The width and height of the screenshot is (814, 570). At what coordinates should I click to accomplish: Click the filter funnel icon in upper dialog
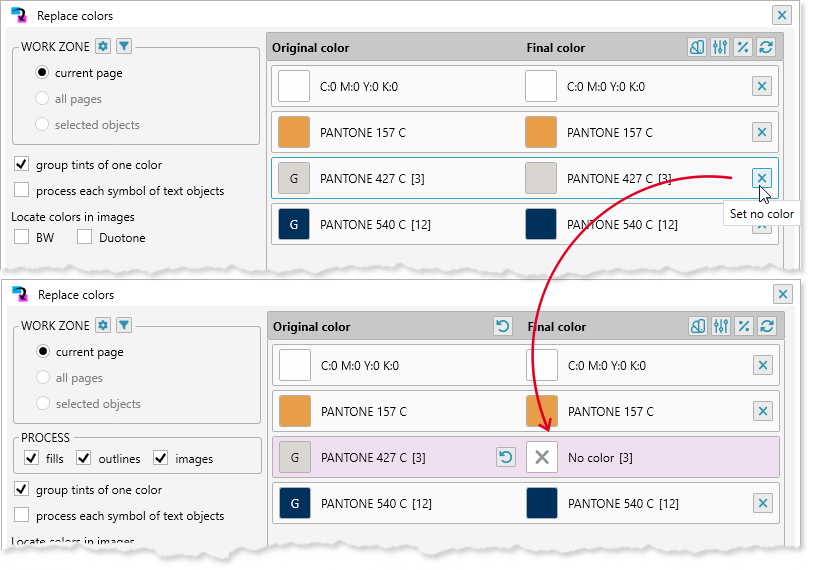pos(124,46)
